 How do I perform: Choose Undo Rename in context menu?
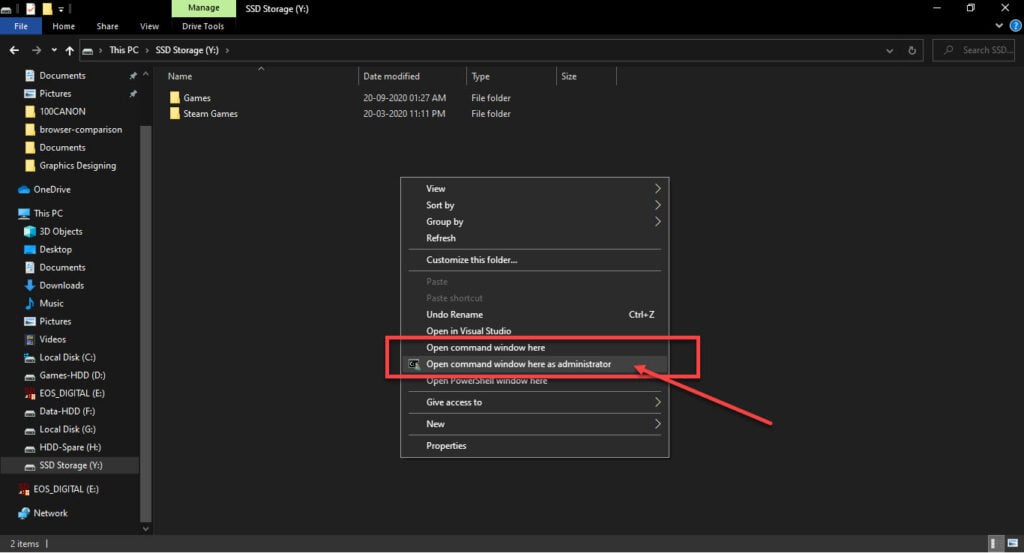pyautogui.click(x=534, y=315)
